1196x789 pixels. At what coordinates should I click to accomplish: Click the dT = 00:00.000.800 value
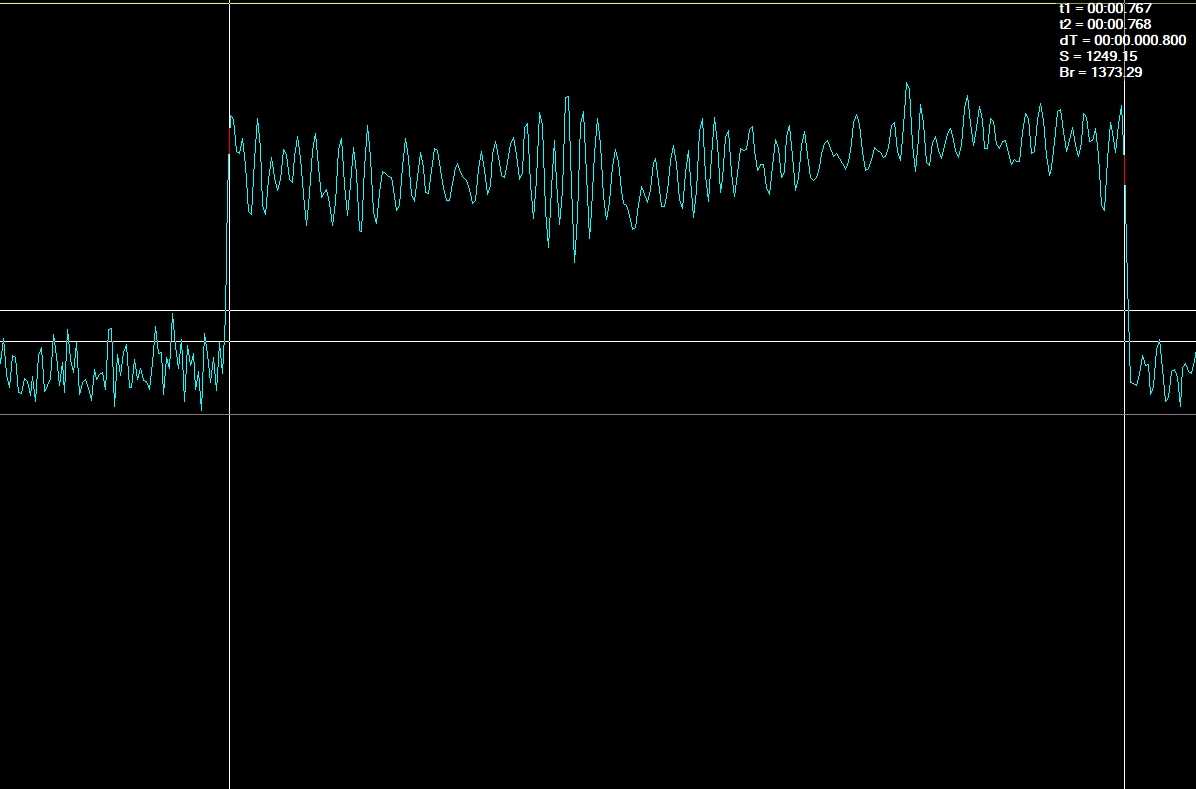coord(1123,40)
